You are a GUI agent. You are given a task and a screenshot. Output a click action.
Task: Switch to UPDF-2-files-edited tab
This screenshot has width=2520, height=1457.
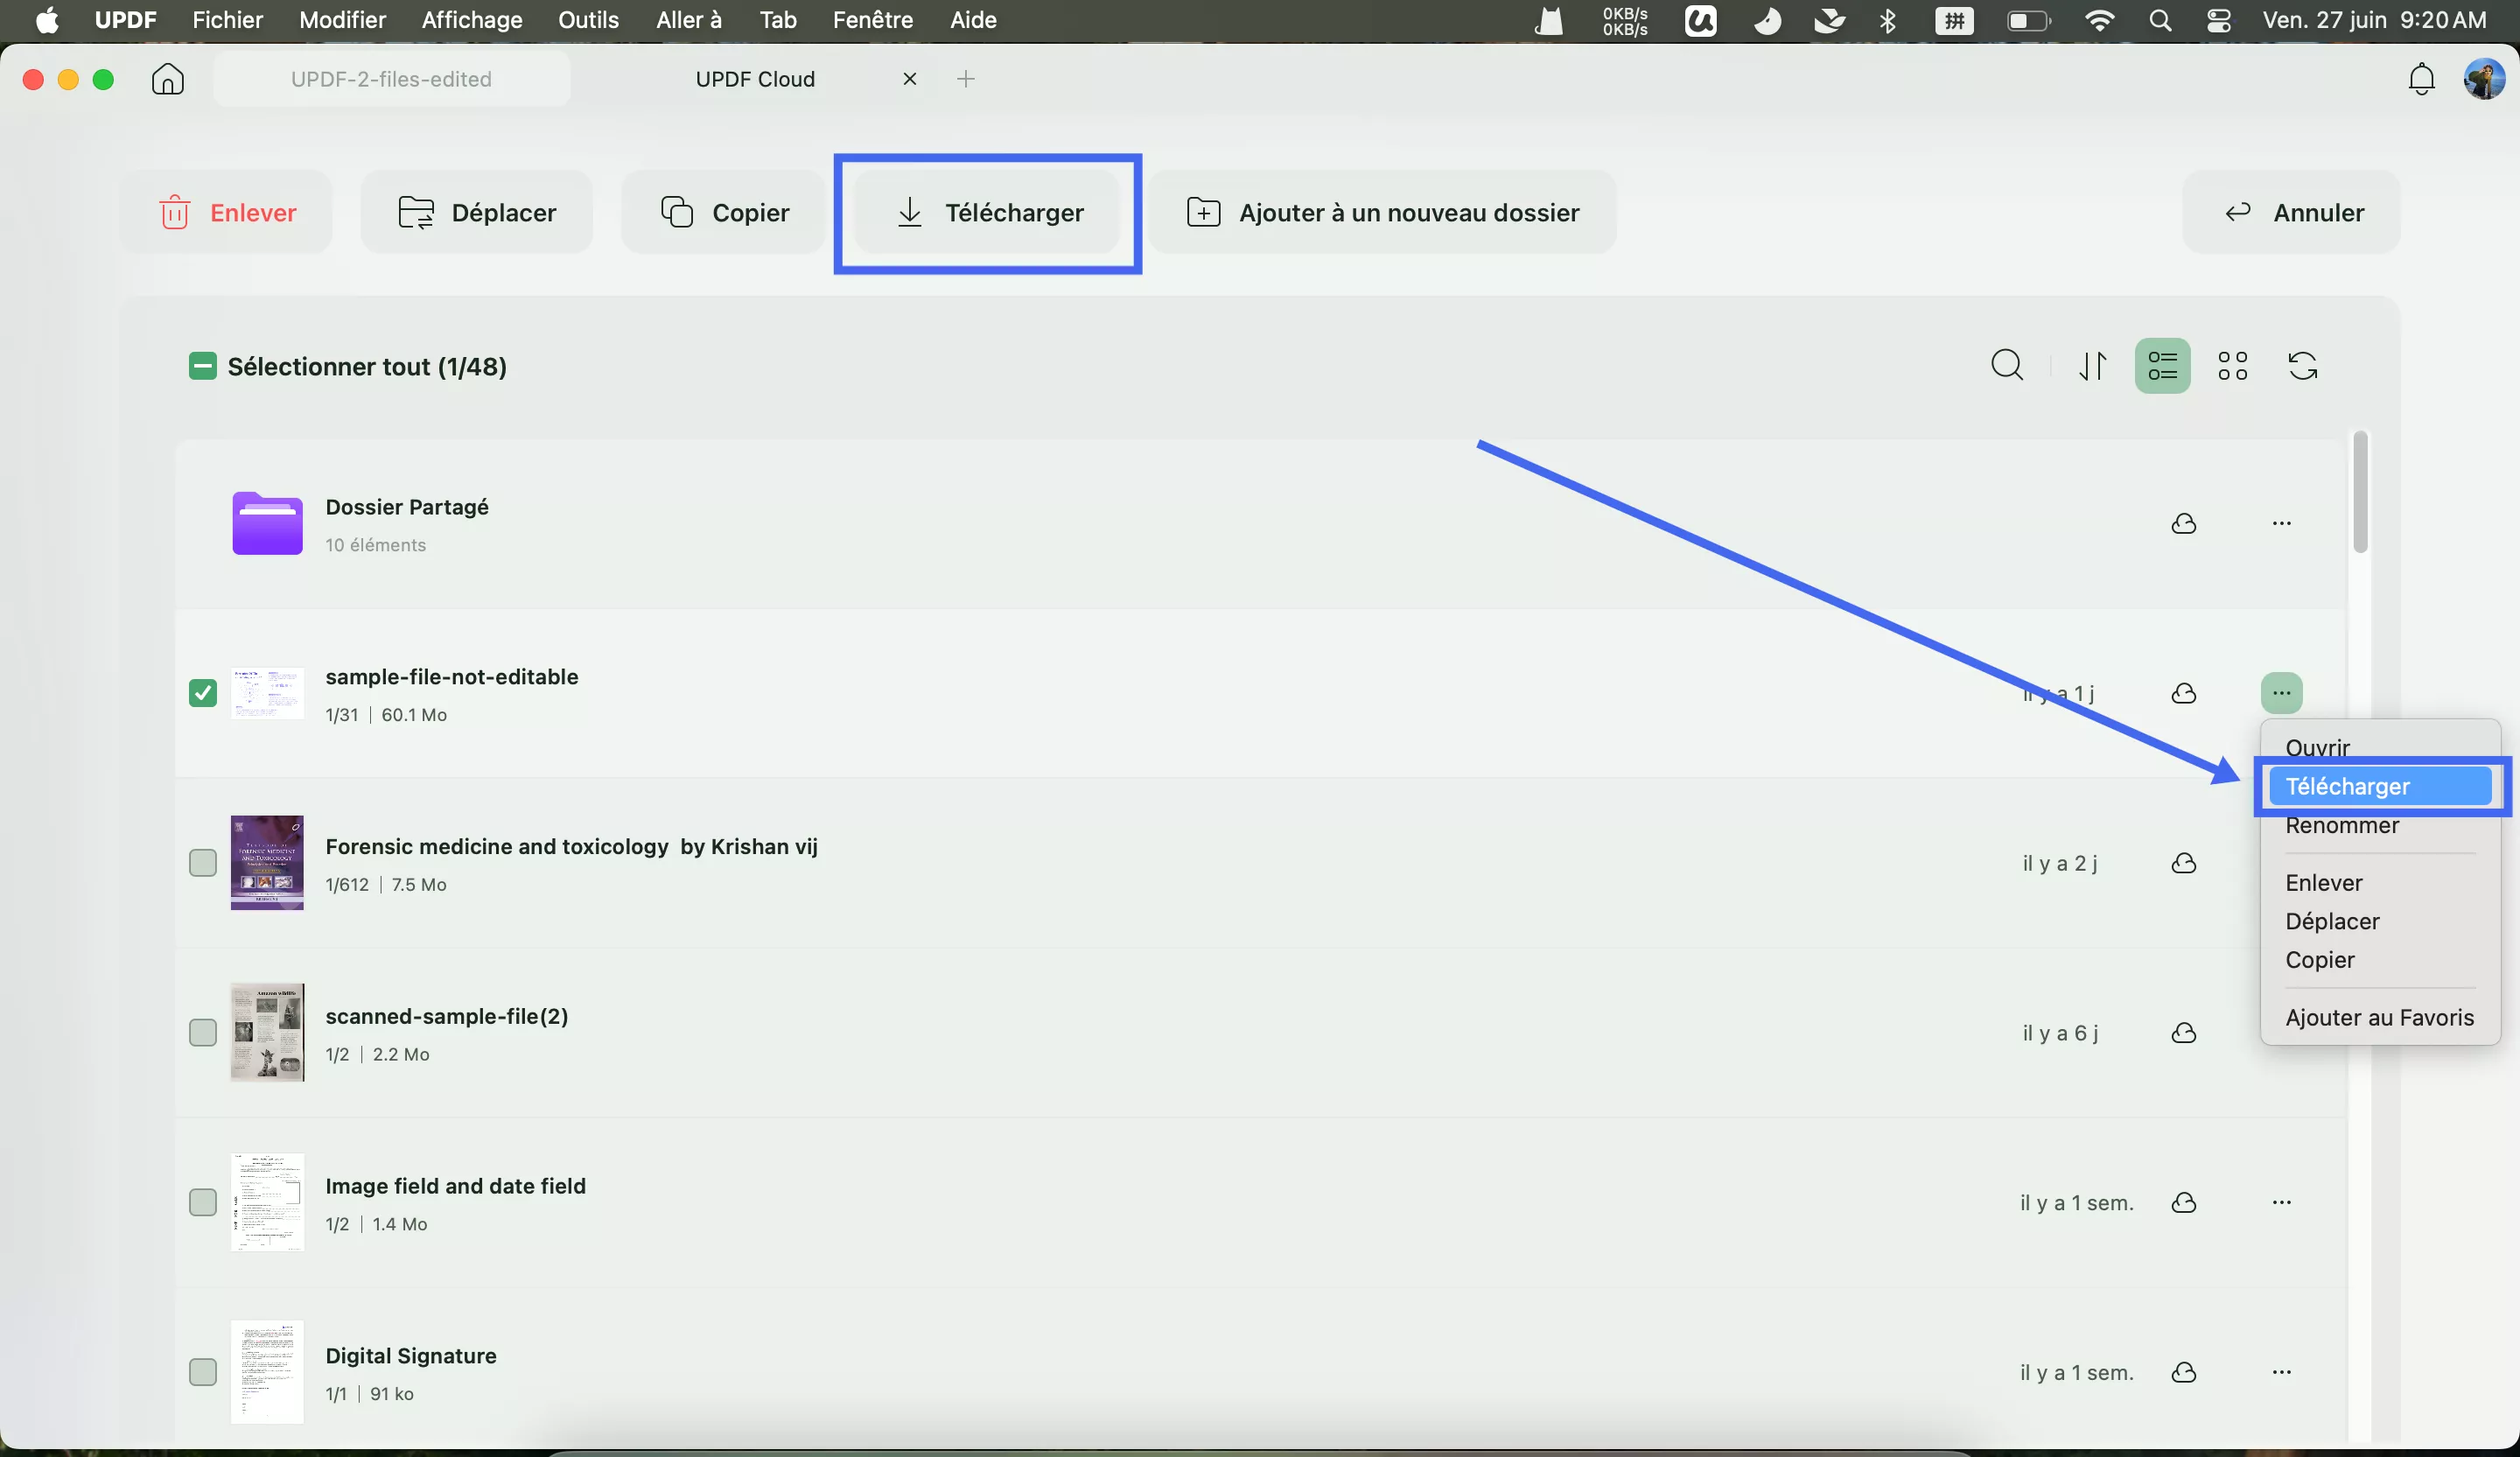391,79
